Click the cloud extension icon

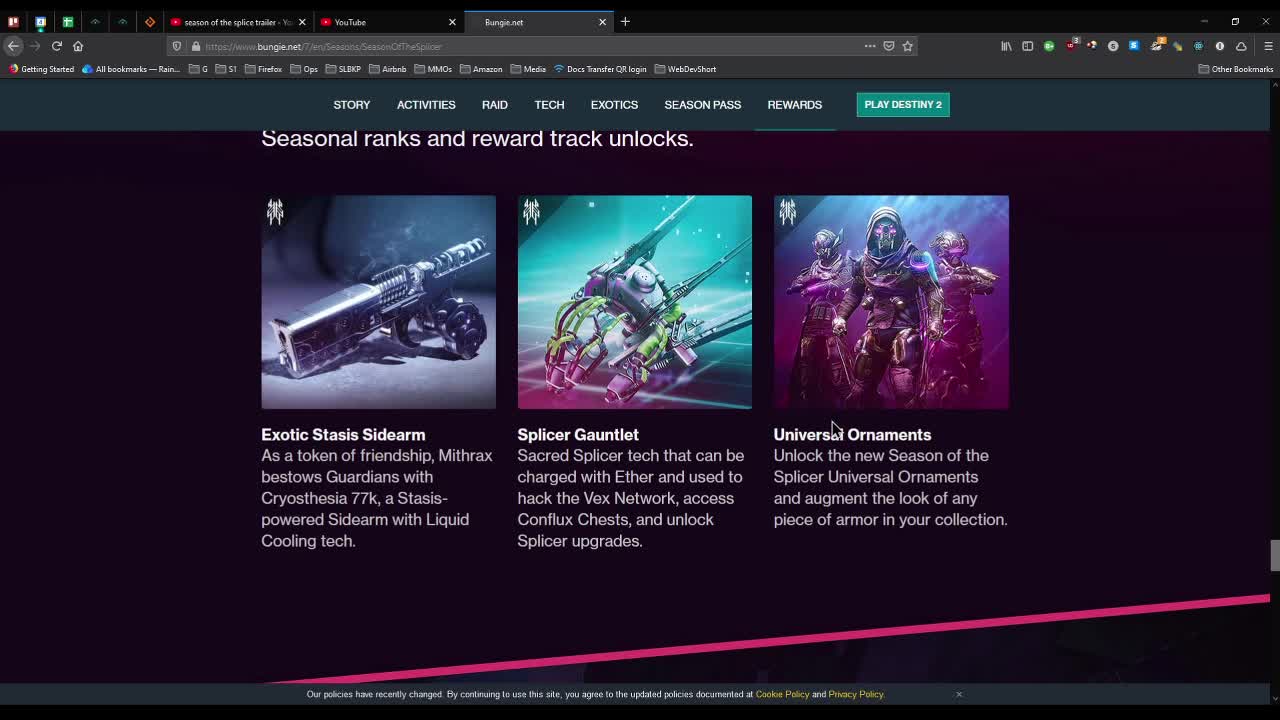click(1241, 46)
